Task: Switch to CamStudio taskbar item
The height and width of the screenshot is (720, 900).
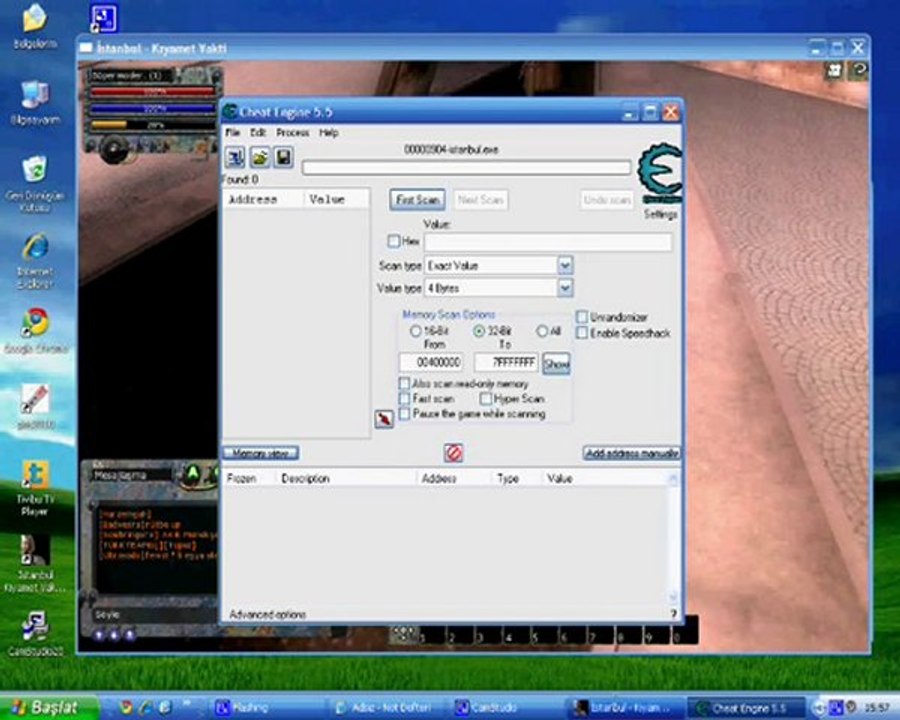Action: point(505,707)
